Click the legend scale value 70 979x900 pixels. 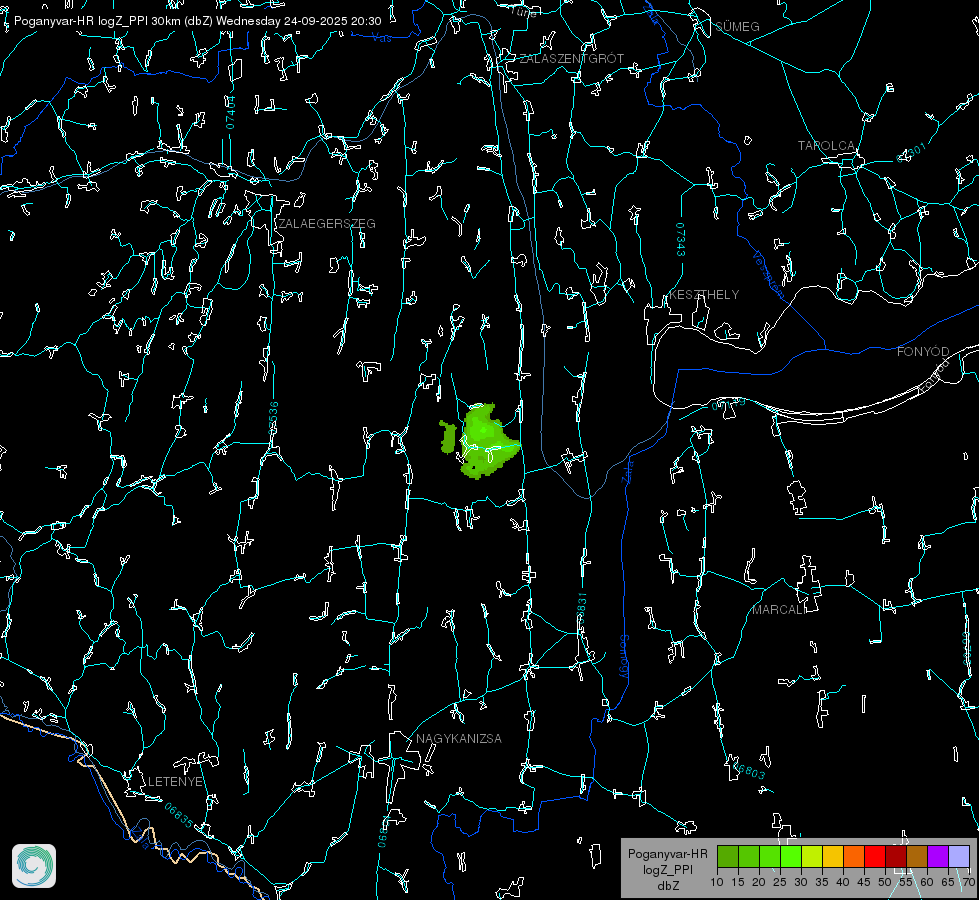pos(969,883)
